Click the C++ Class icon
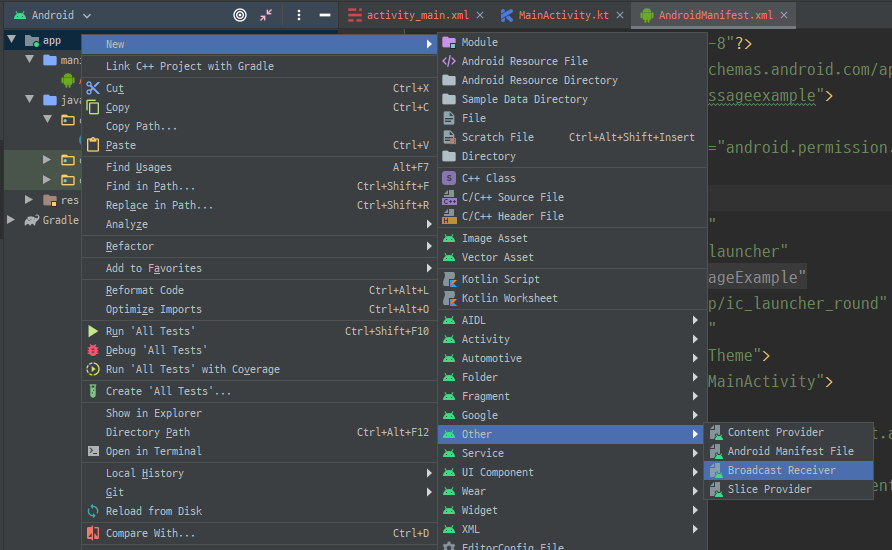This screenshot has height=550, width=892. [449, 178]
